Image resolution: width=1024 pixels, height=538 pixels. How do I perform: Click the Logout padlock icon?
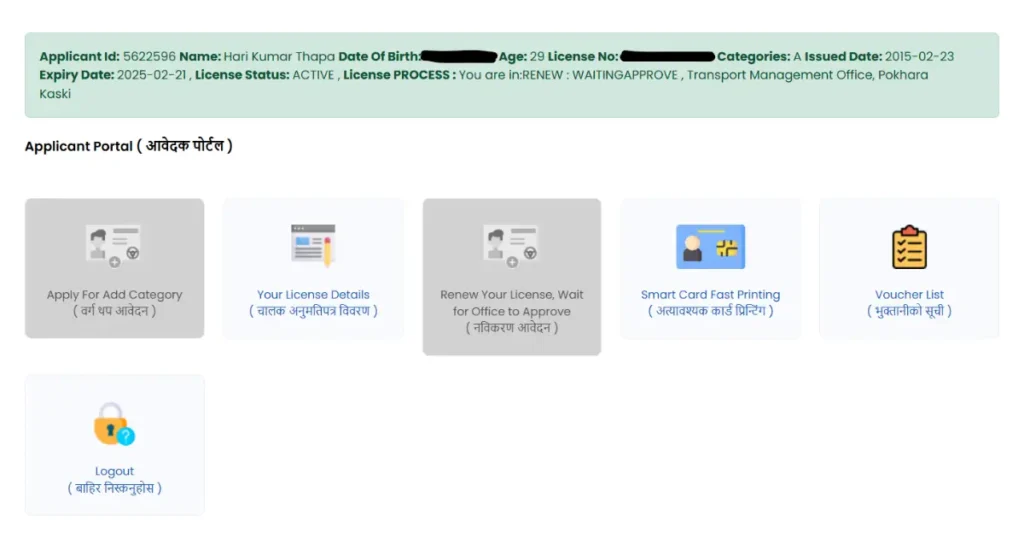[x=114, y=424]
